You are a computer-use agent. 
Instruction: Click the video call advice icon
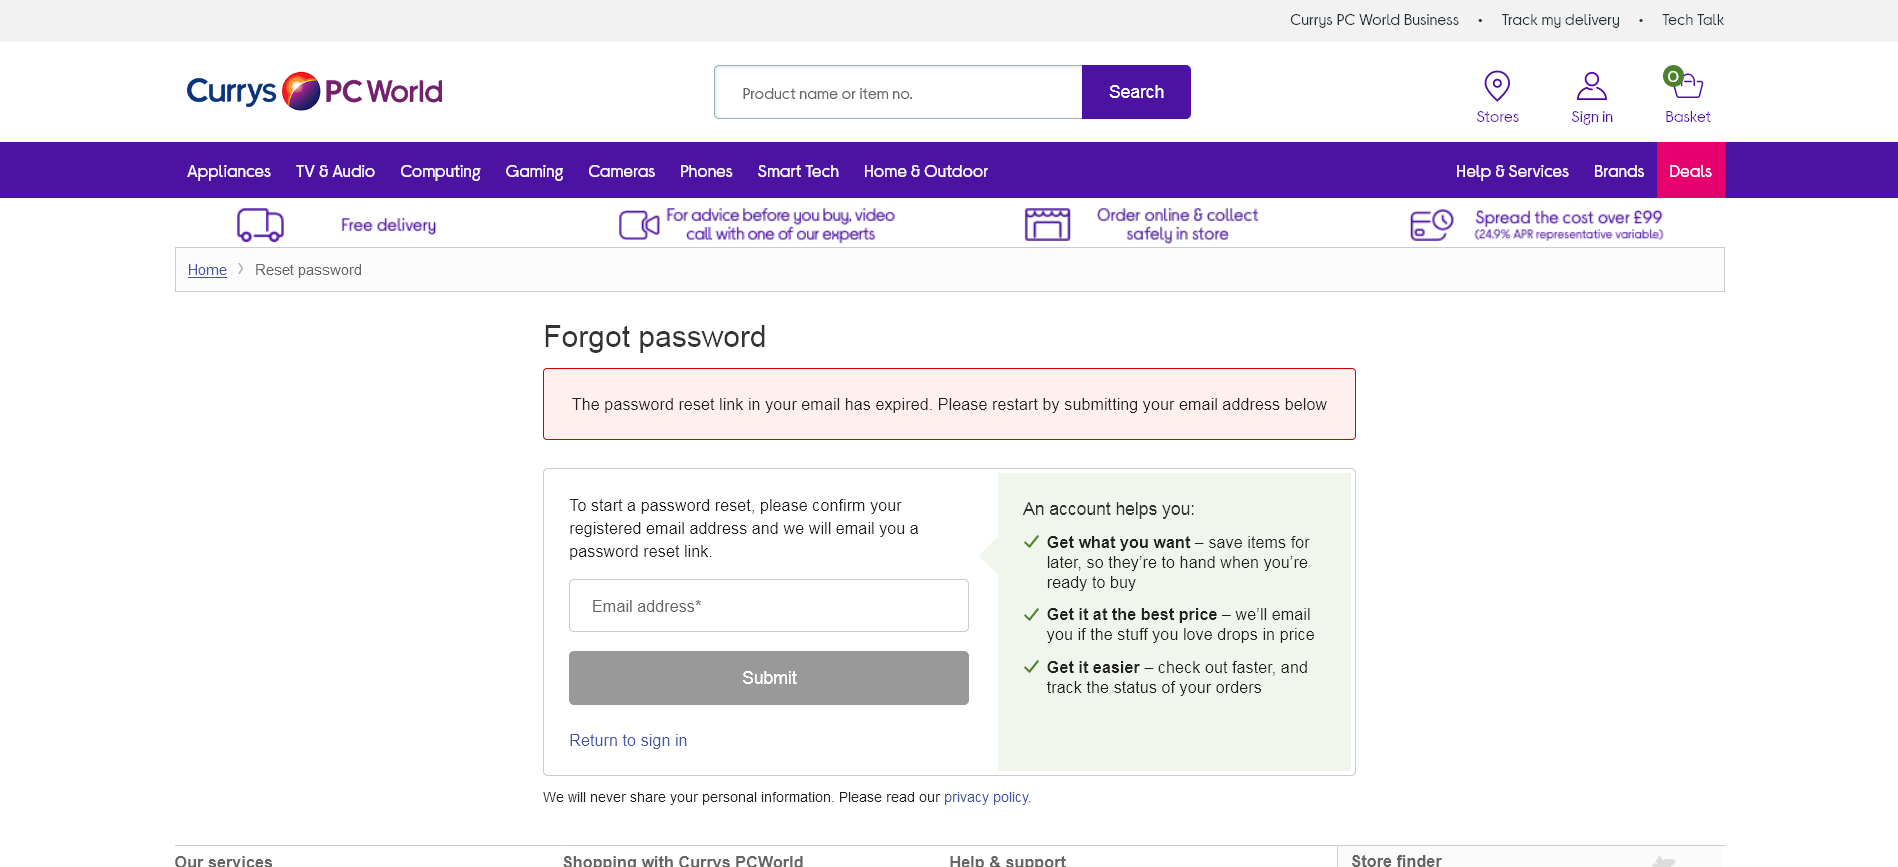[x=639, y=225]
